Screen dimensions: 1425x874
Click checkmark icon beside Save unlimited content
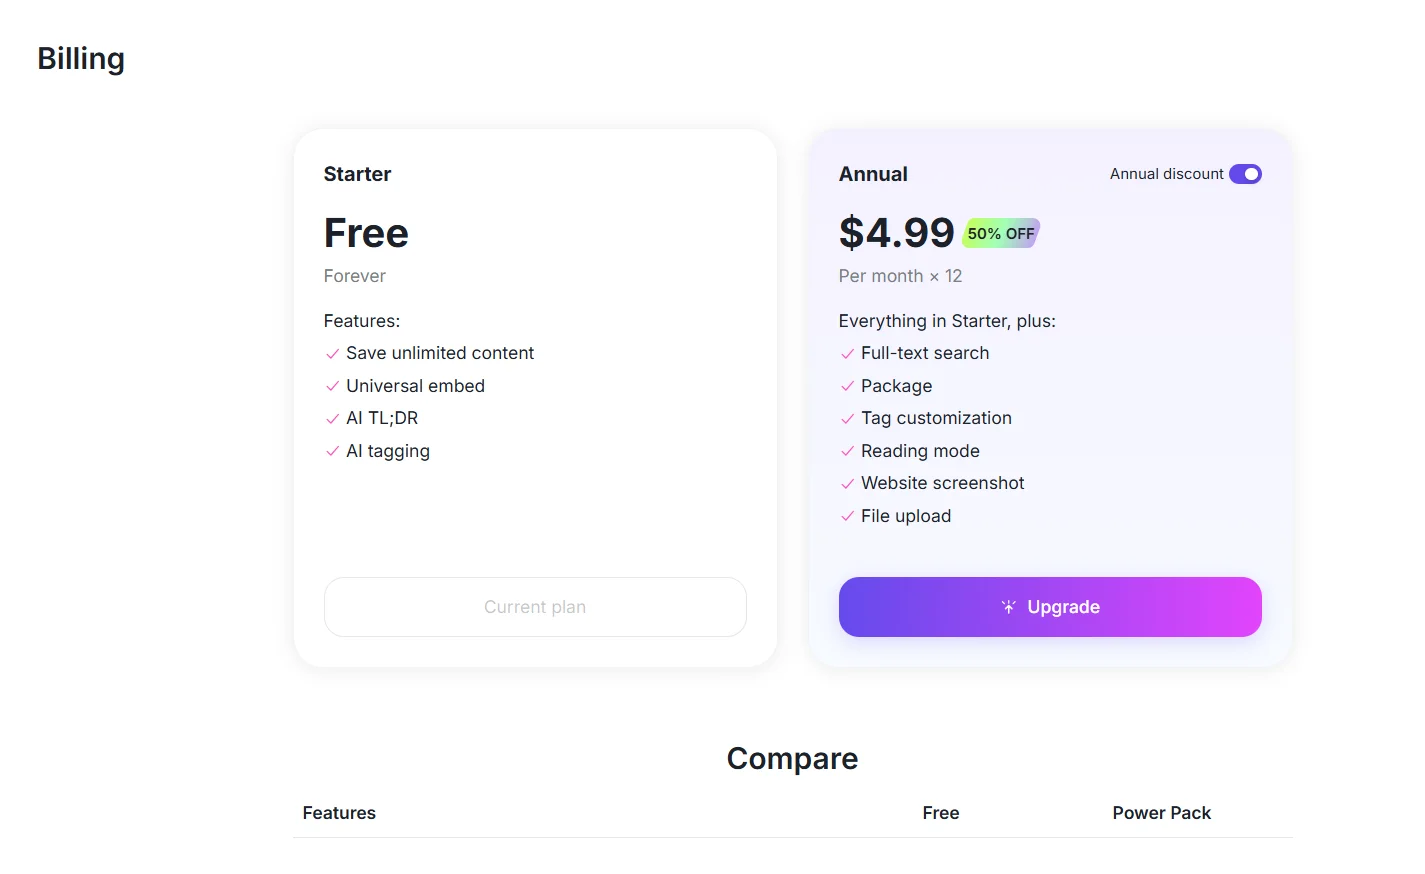tap(332, 354)
